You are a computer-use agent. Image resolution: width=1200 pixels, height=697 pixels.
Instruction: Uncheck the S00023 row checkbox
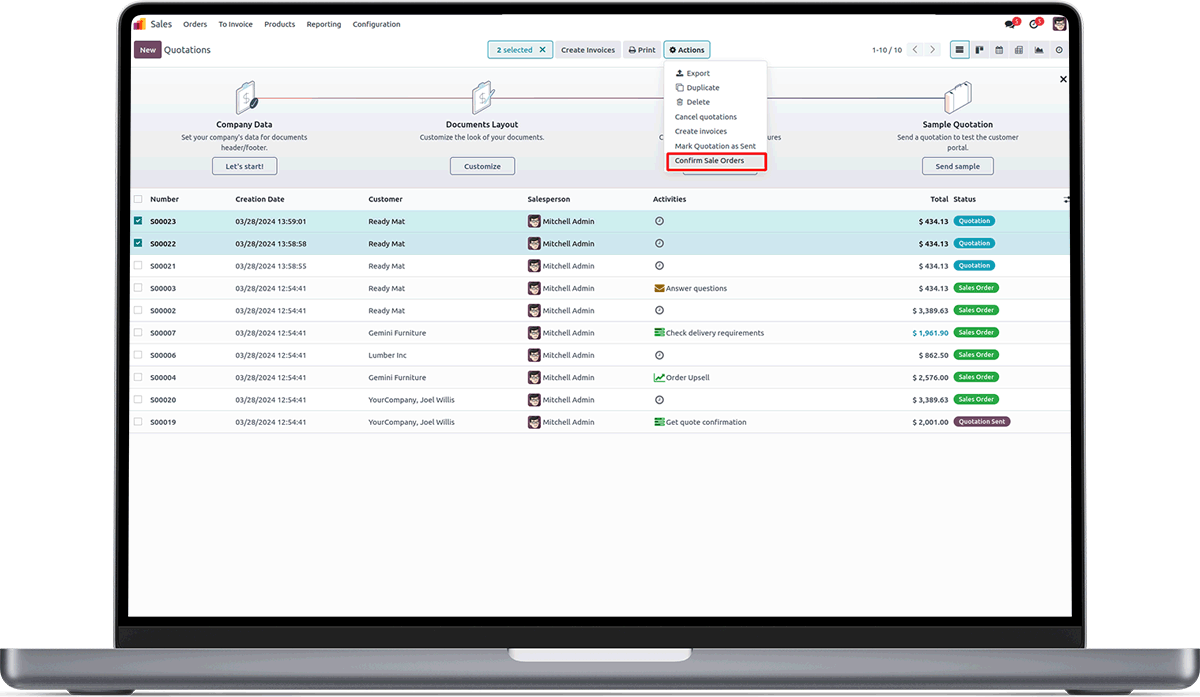click(138, 221)
